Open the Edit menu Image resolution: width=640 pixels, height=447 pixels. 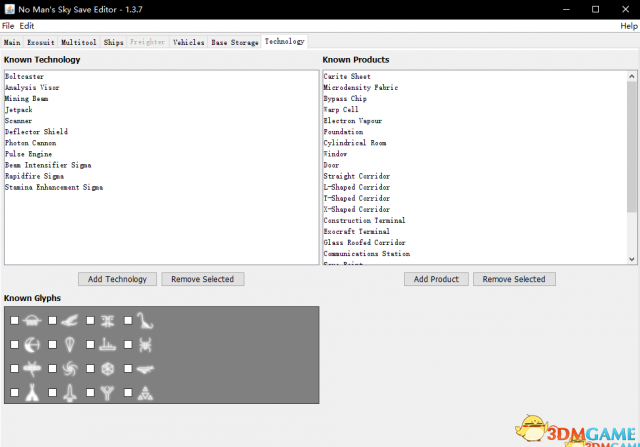pyautogui.click(x=27, y=26)
